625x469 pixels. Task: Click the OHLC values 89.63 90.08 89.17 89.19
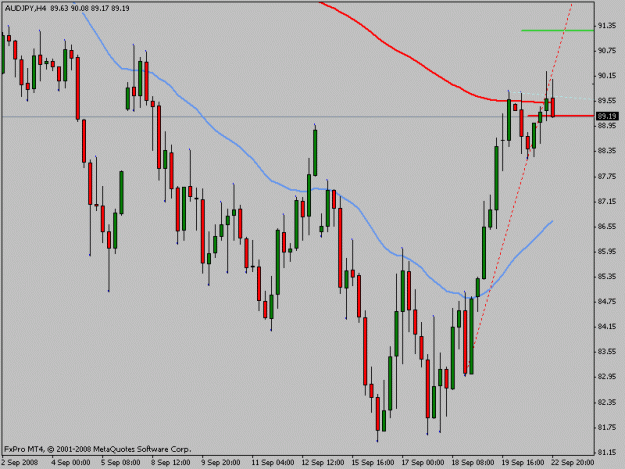pos(90,8)
